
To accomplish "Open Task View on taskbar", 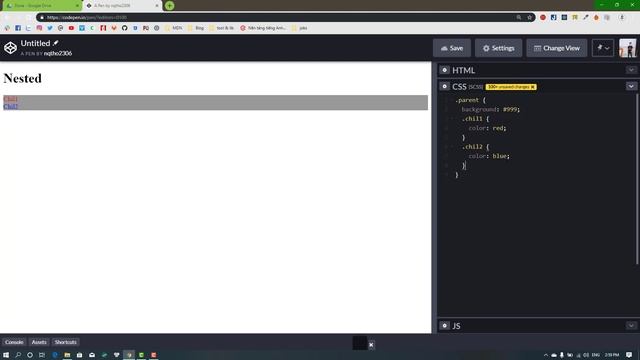I will 42,355.
